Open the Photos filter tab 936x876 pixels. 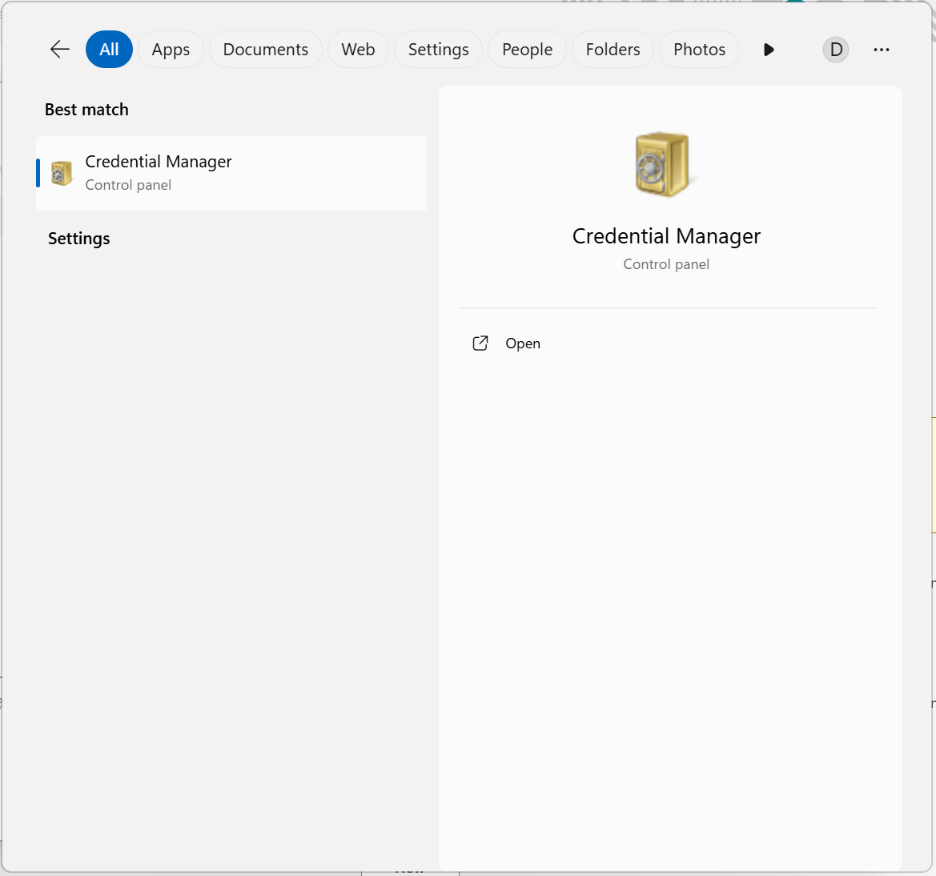[699, 49]
